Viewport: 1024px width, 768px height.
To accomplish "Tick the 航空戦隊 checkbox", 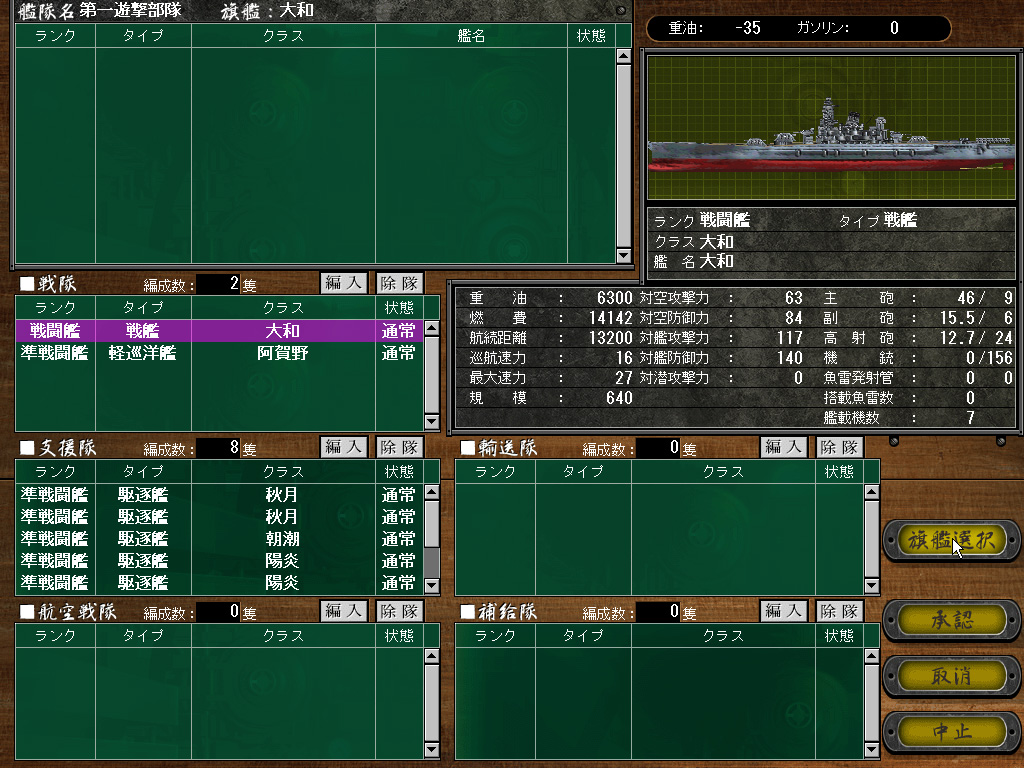I will (27, 612).
